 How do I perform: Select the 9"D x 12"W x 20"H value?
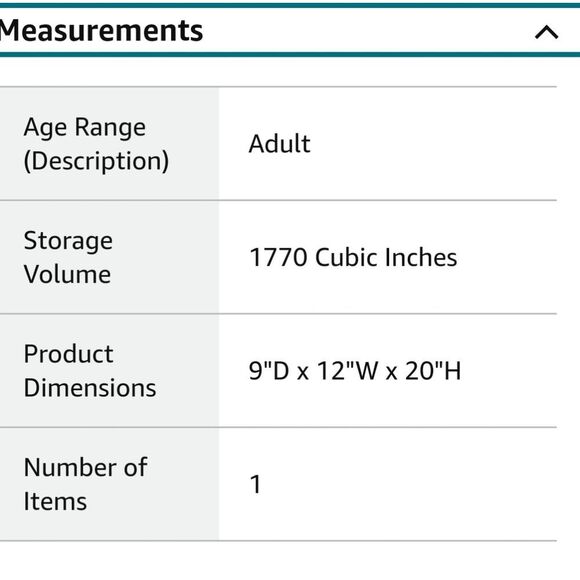[355, 371]
